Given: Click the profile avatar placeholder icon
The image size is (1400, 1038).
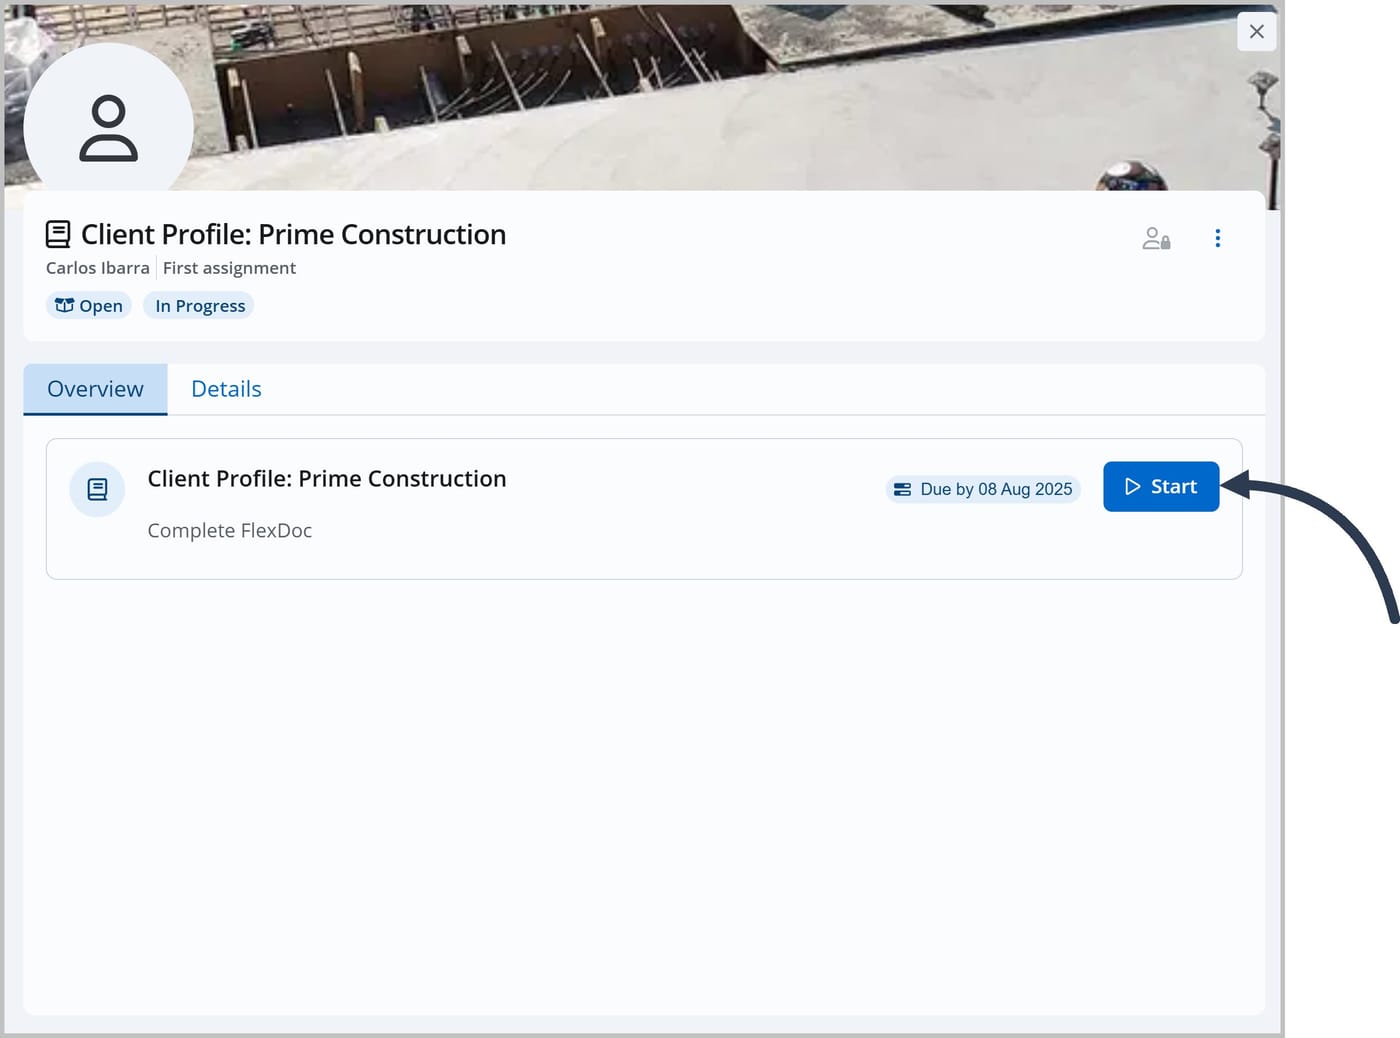Looking at the screenshot, I should [x=108, y=128].
